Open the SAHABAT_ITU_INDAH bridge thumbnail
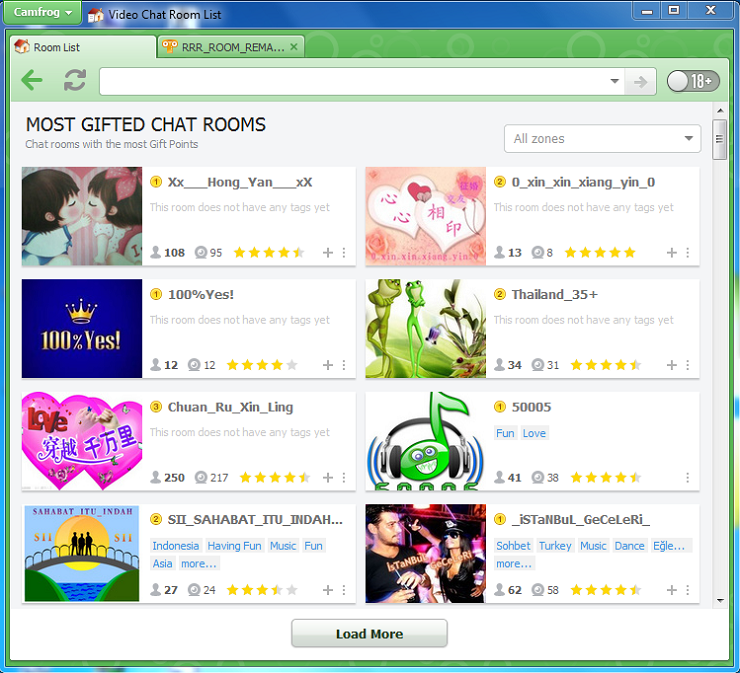The width and height of the screenshot is (740, 673). 82,553
